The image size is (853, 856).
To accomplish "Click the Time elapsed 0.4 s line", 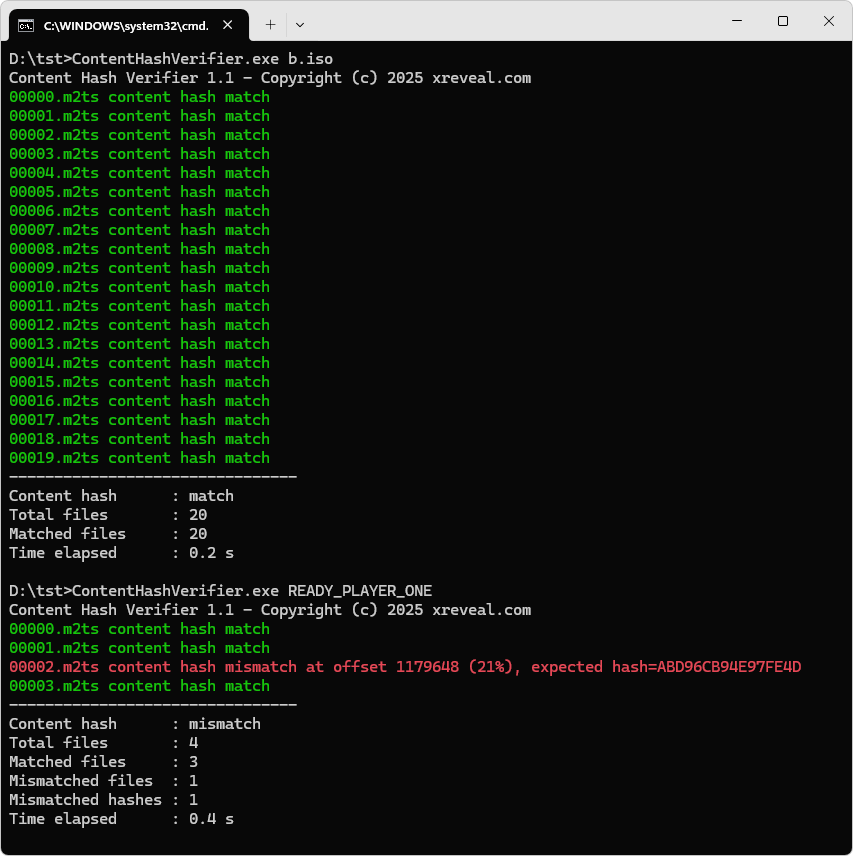I will point(121,819).
